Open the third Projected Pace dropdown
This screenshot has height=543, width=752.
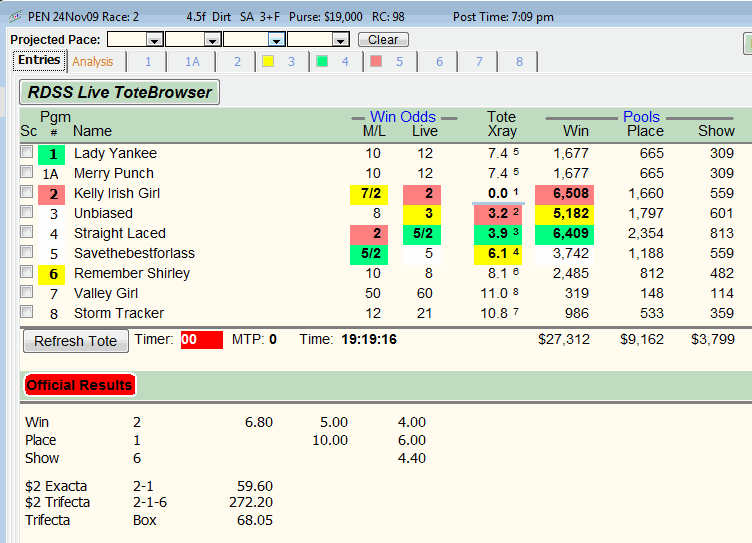[x=276, y=40]
